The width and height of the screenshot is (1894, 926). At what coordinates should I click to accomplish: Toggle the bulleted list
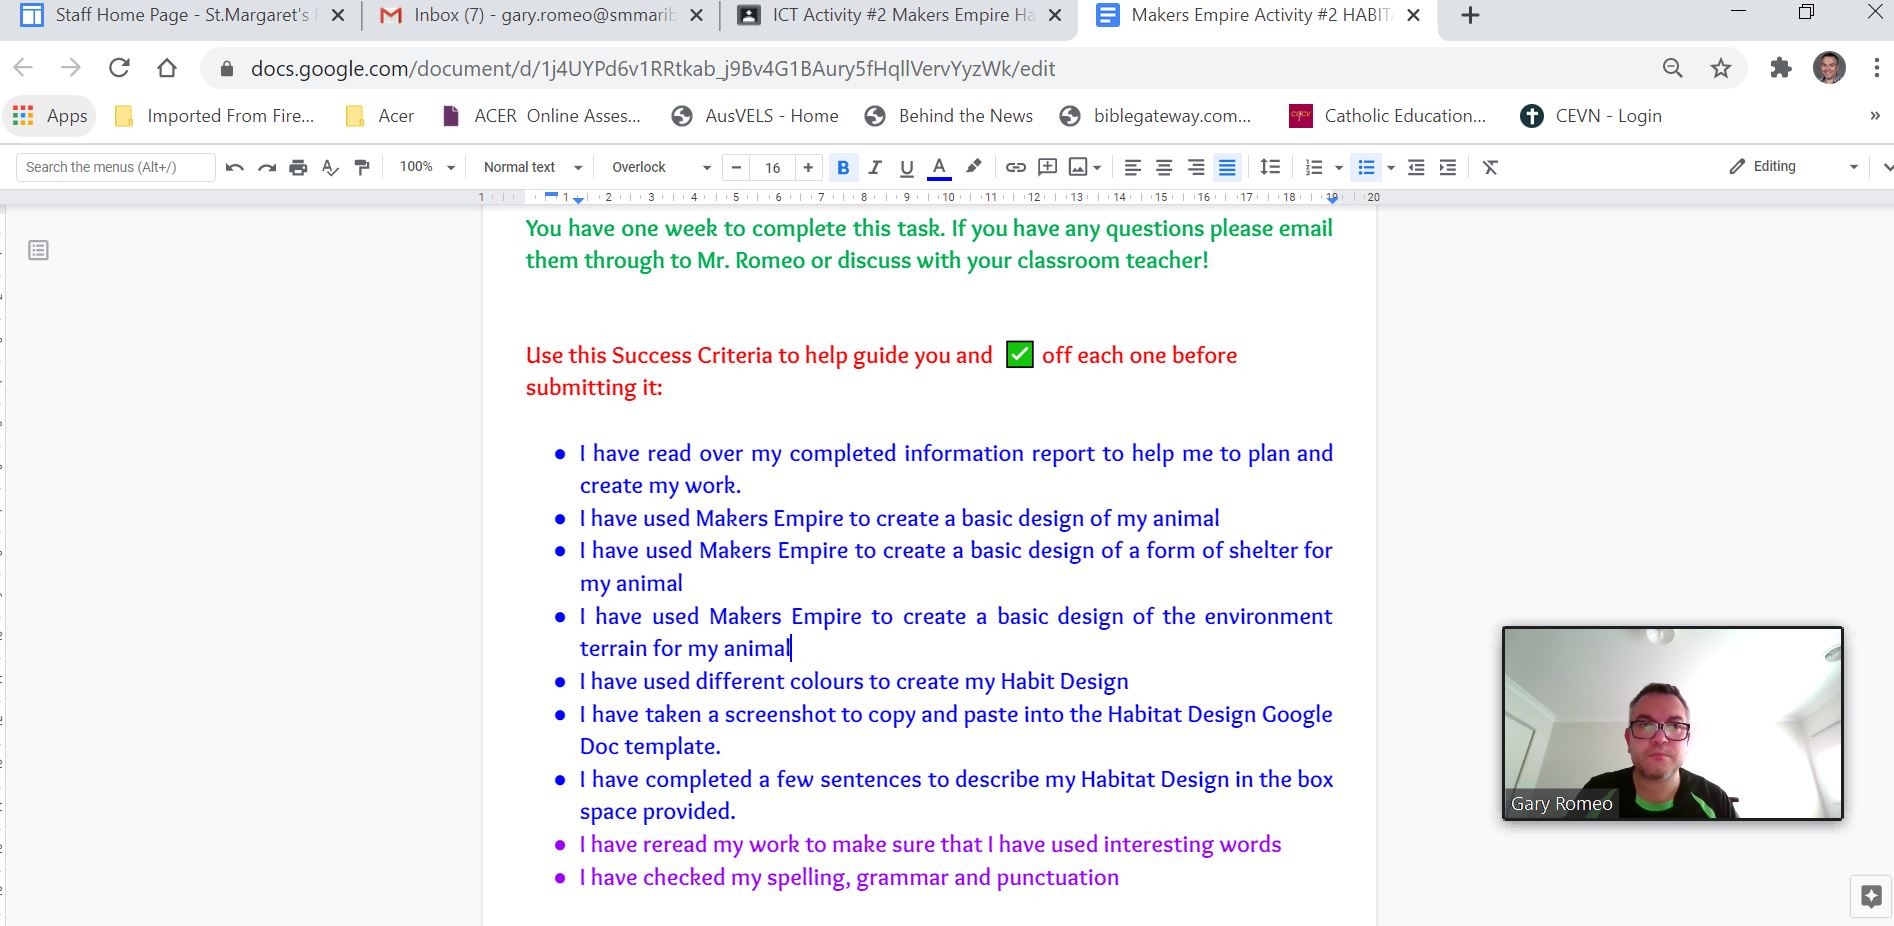[1366, 167]
